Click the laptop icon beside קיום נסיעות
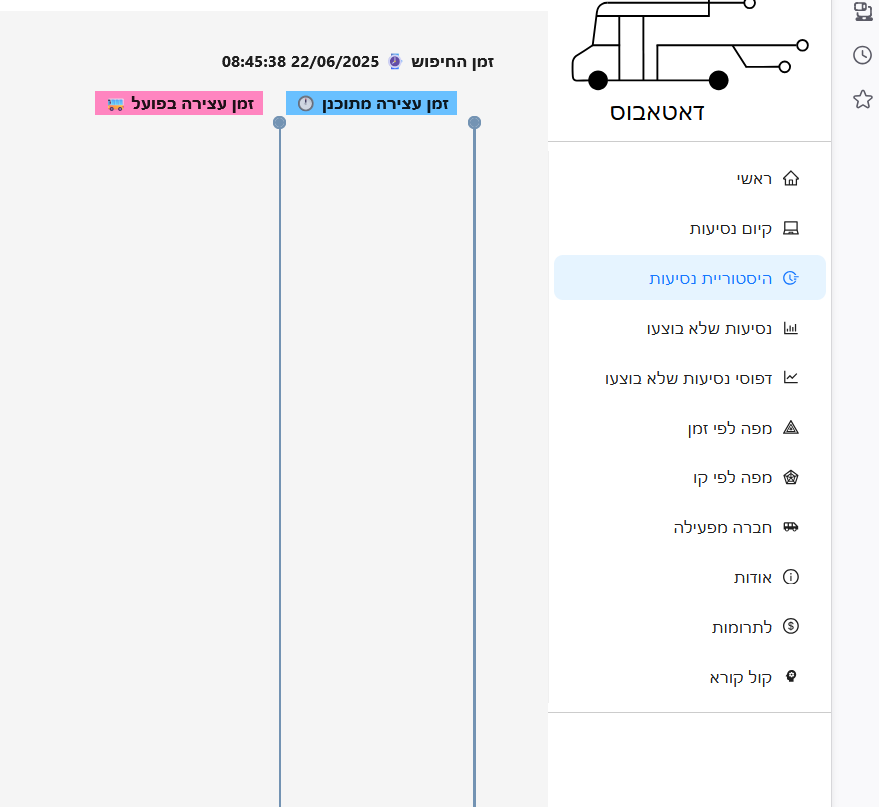Screen dimensions: 879x807 (x=790, y=229)
